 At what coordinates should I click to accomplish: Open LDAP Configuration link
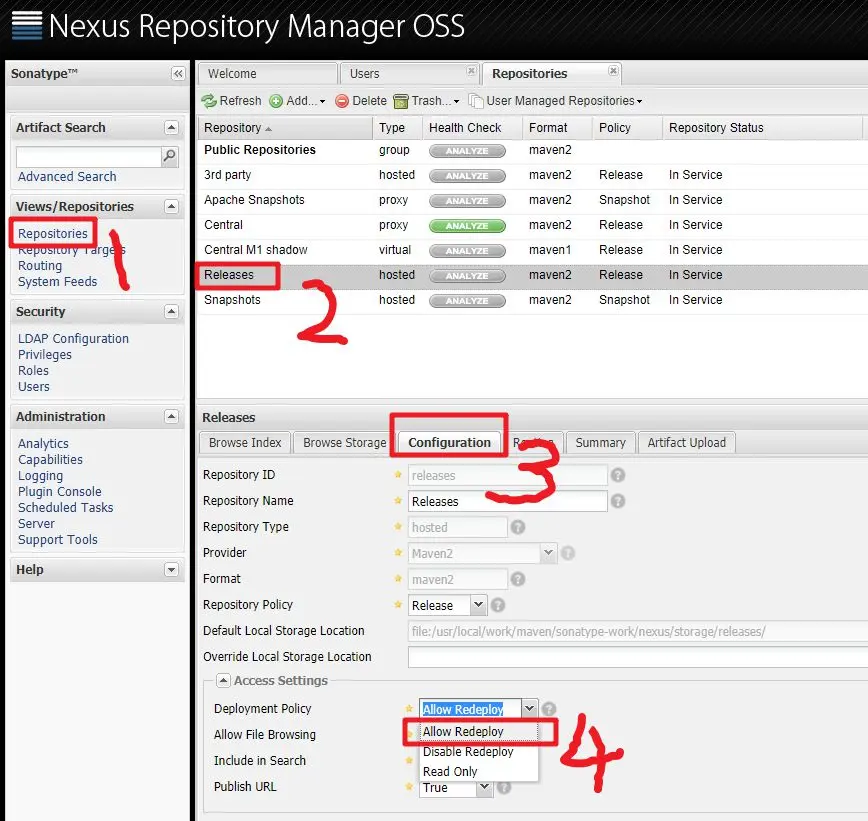click(73, 339)
